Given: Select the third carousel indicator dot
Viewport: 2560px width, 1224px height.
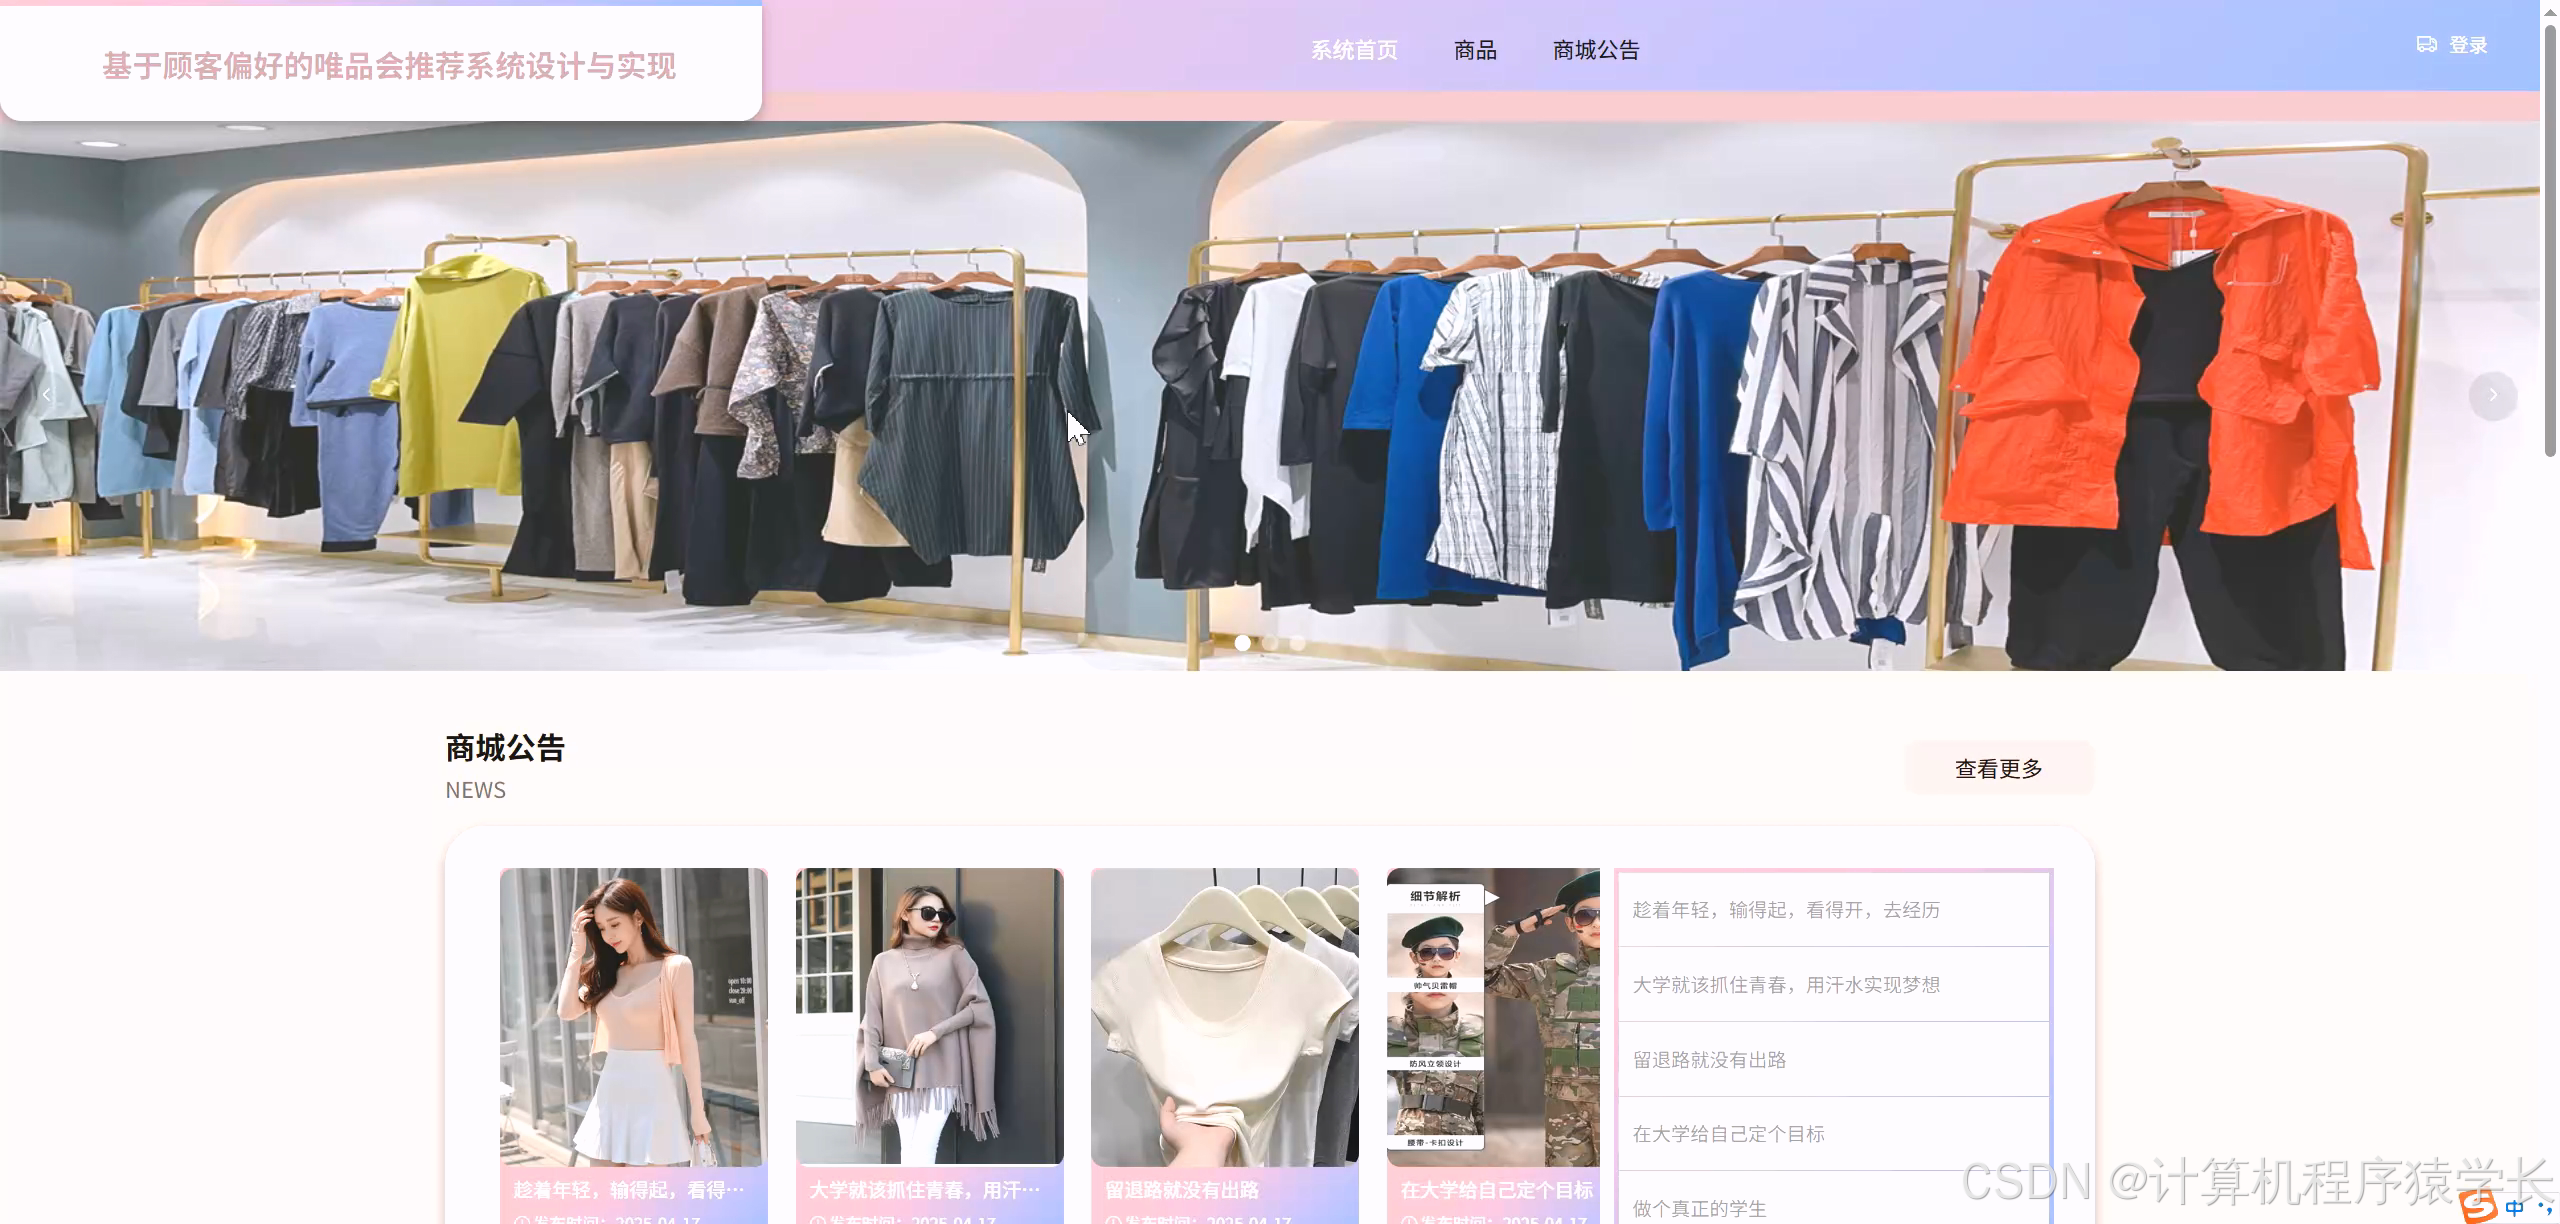Looking at the screenshot, I should tap(1298, 643).
